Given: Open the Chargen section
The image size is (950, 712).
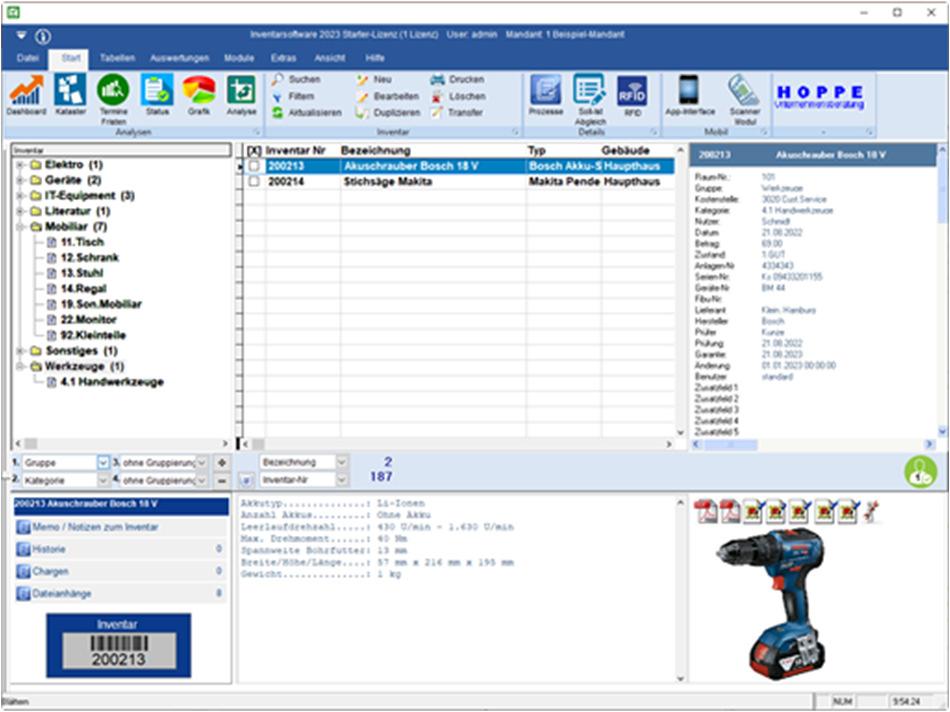Looking at the screenshot, I should (121, 571).
